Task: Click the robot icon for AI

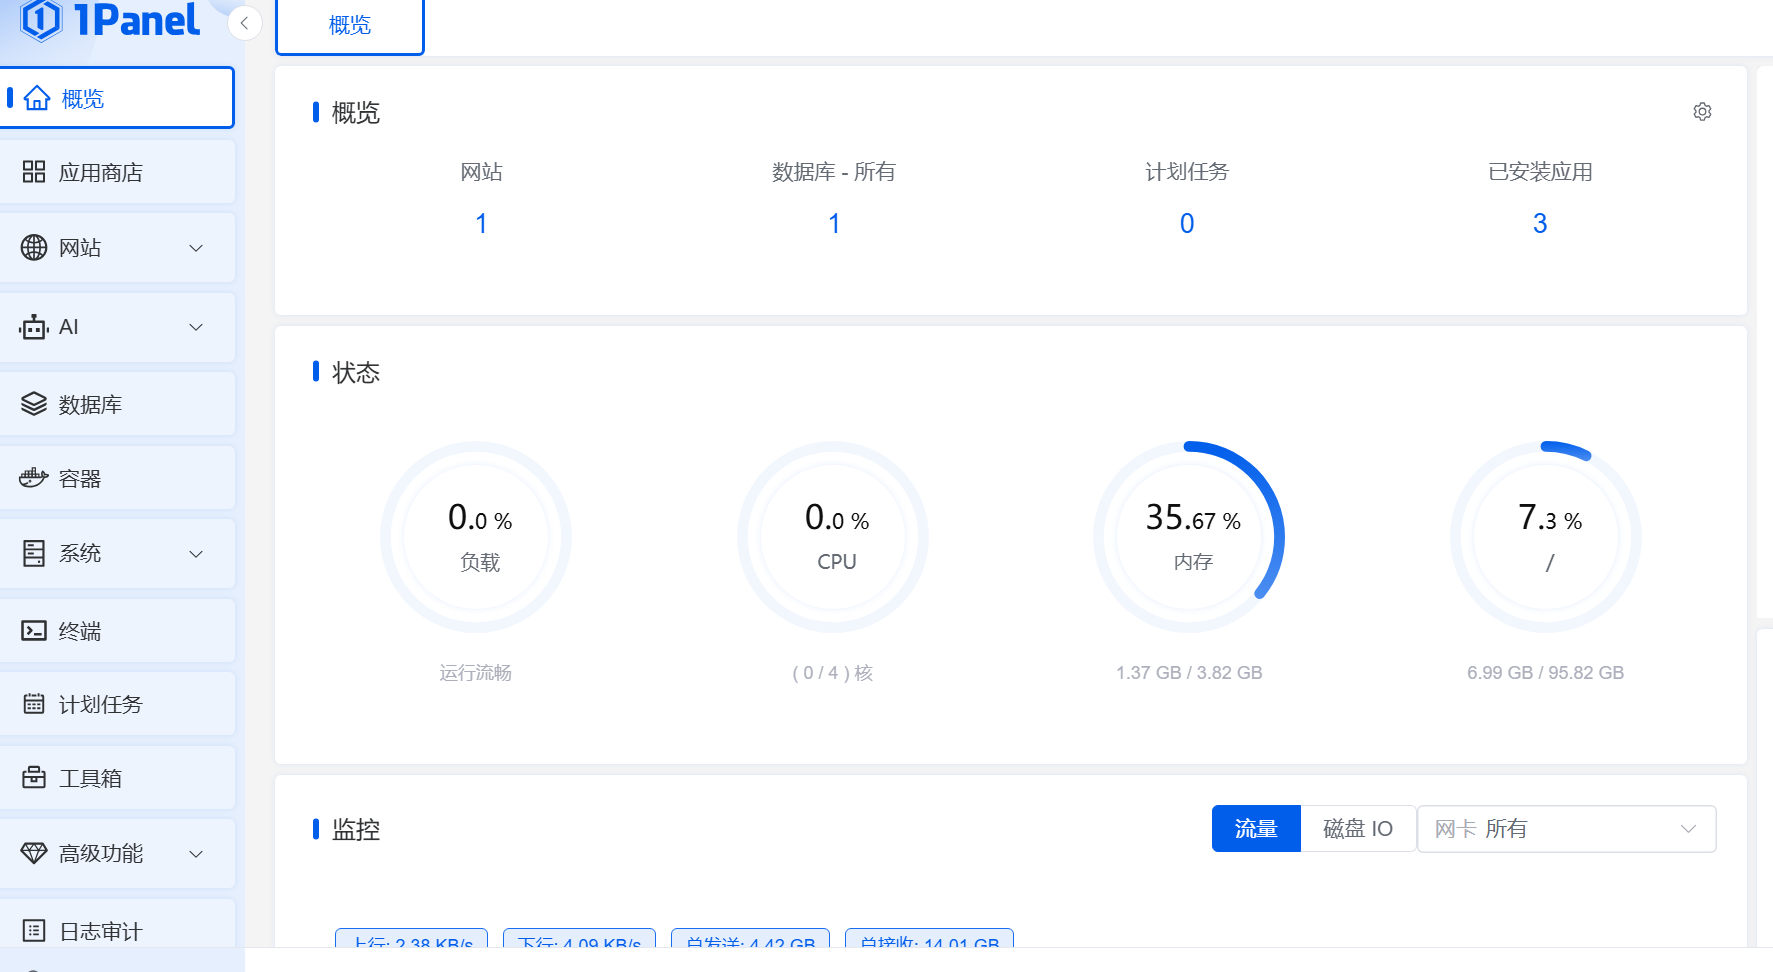Action: [x=34, y=327]
